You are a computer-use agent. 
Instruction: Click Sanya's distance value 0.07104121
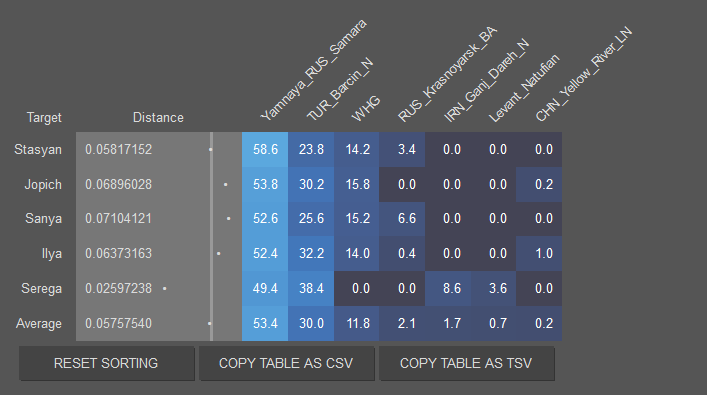[119, 219]
